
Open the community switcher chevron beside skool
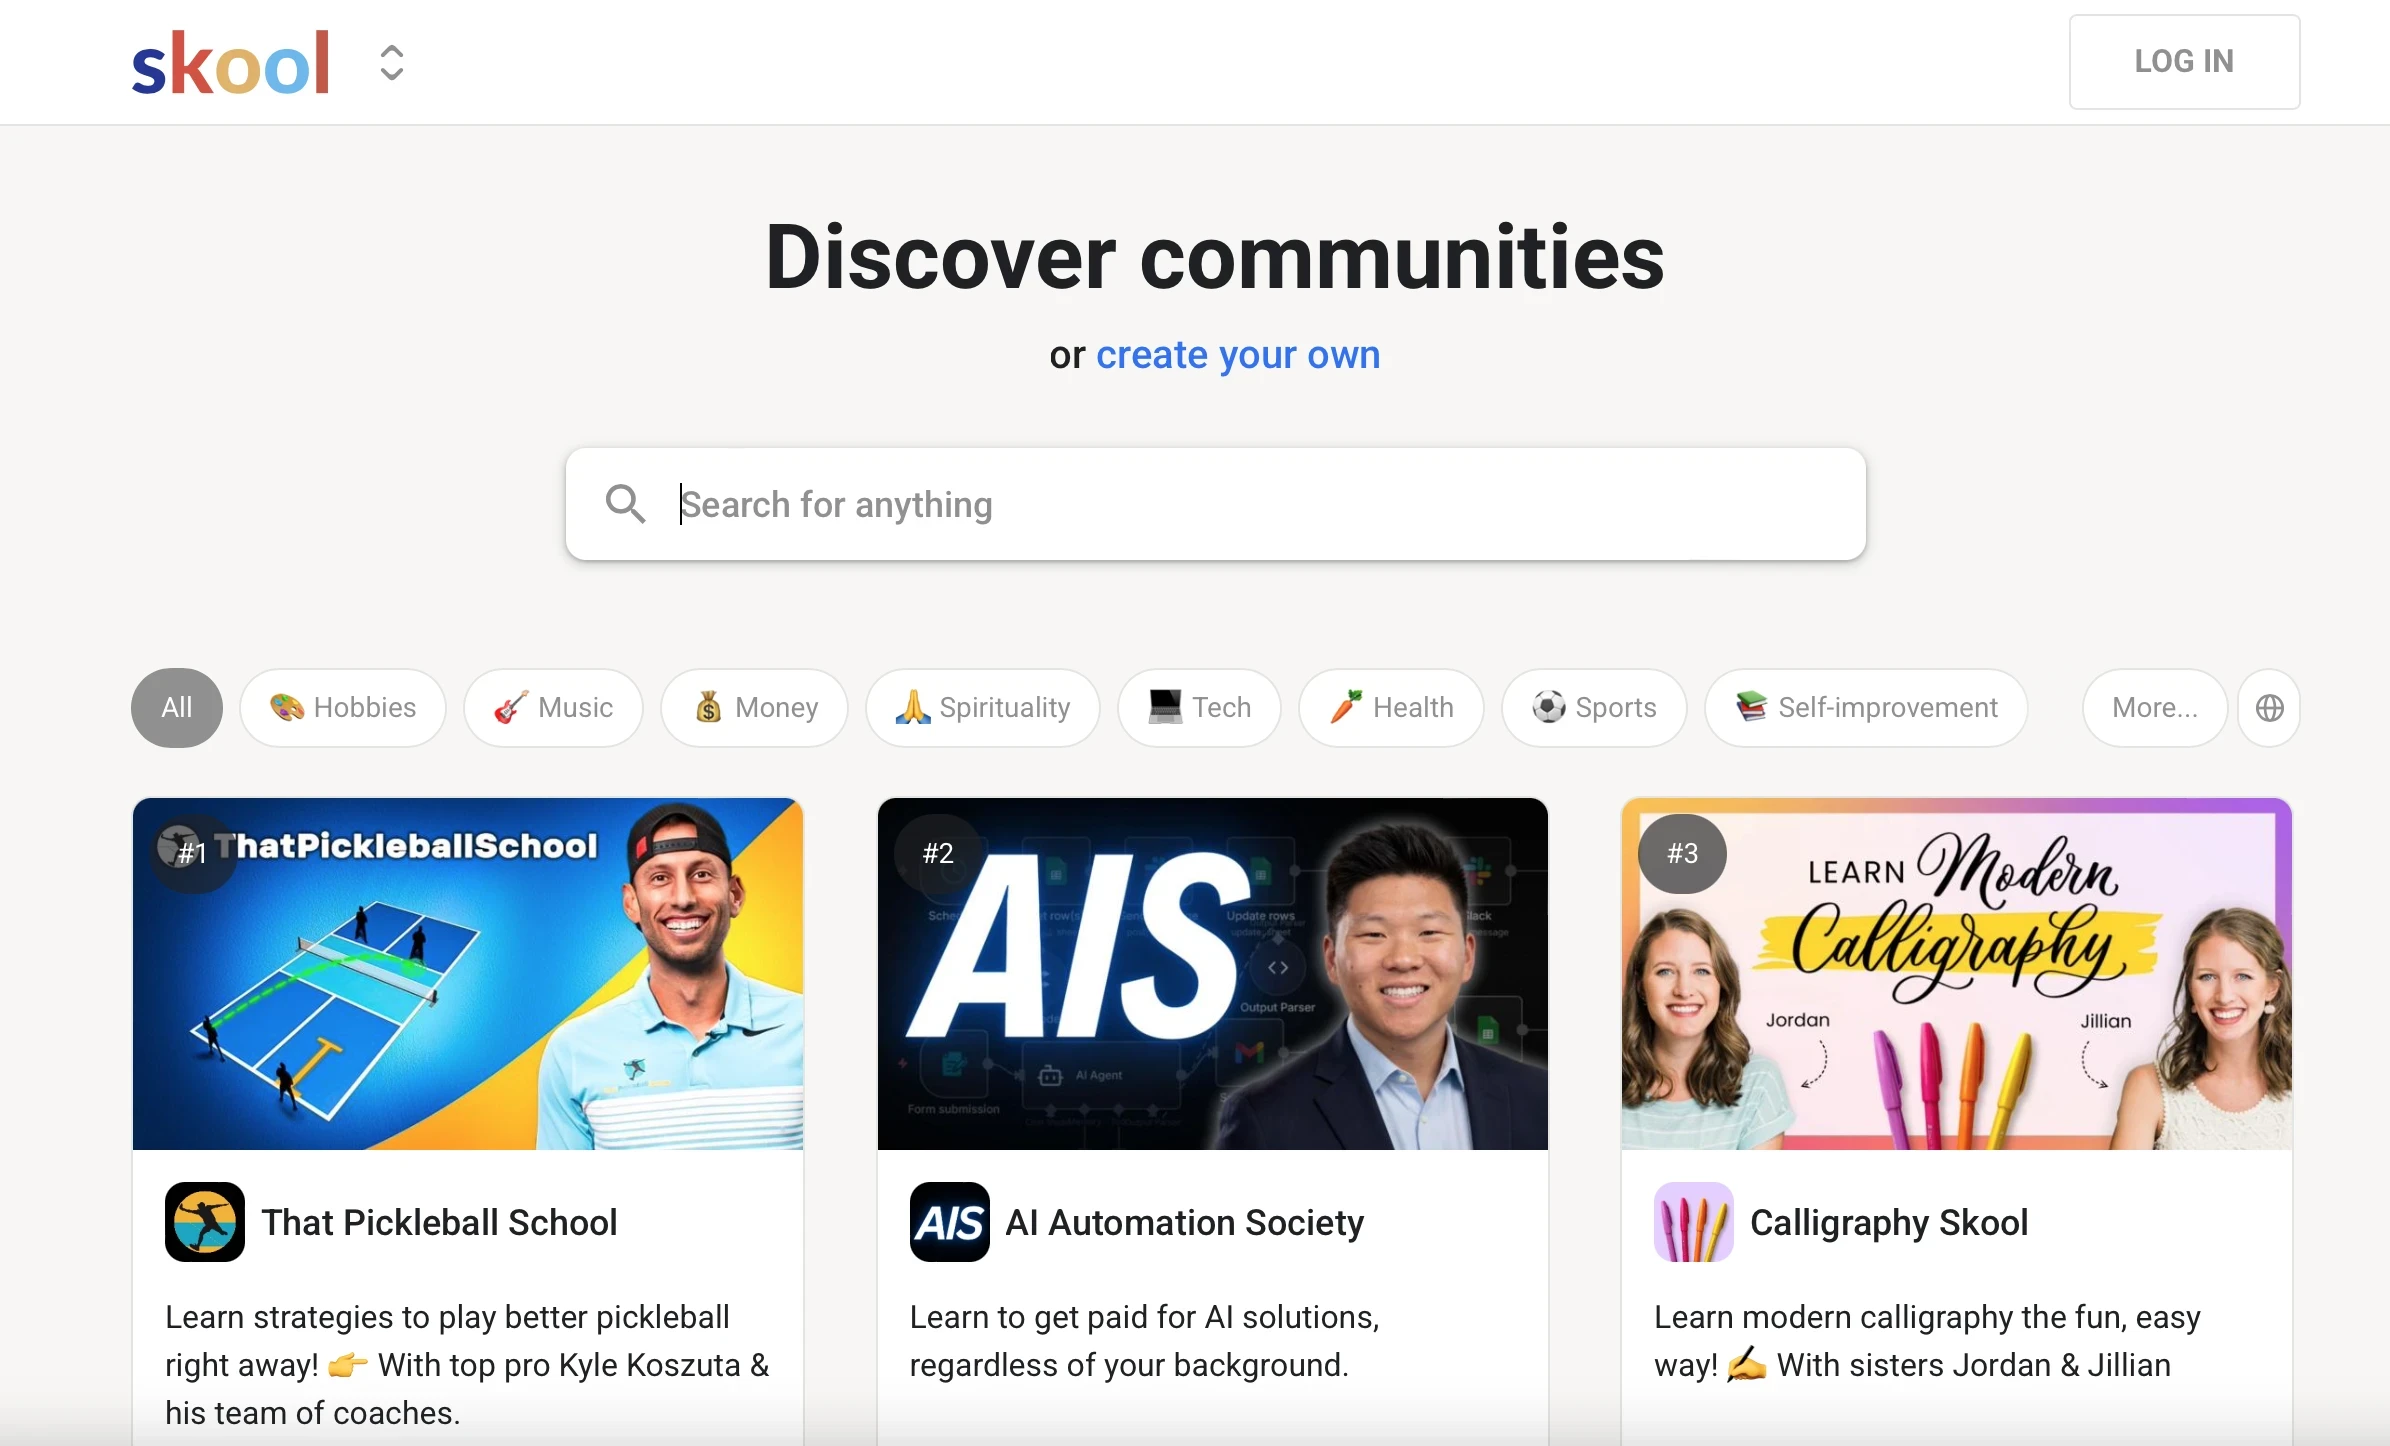pos(392,63)
